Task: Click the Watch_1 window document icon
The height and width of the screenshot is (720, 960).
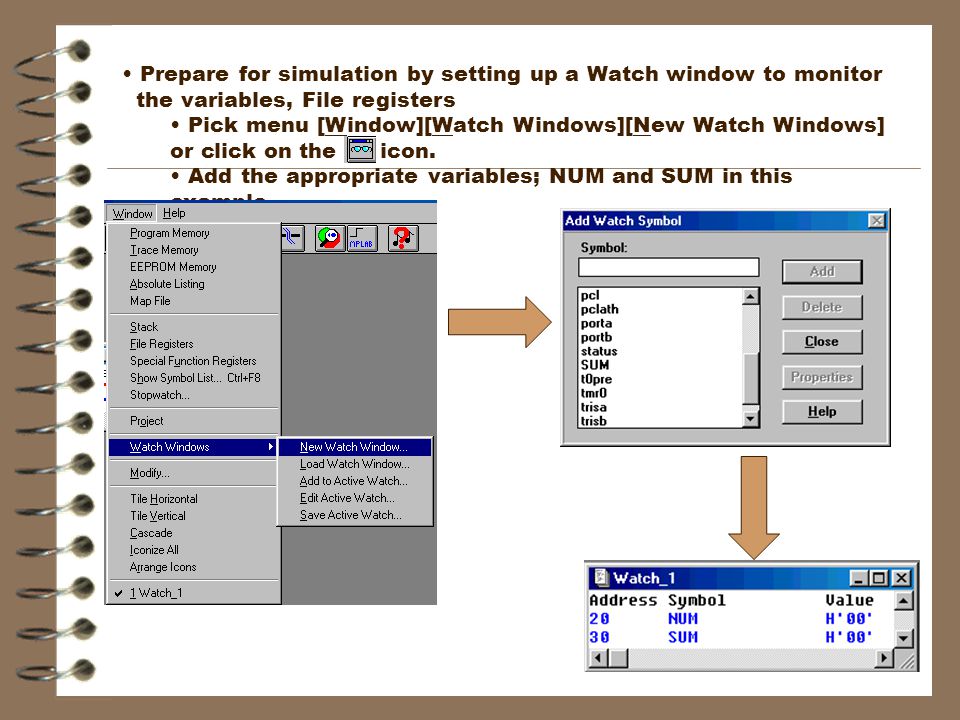Action: (601, 578)
